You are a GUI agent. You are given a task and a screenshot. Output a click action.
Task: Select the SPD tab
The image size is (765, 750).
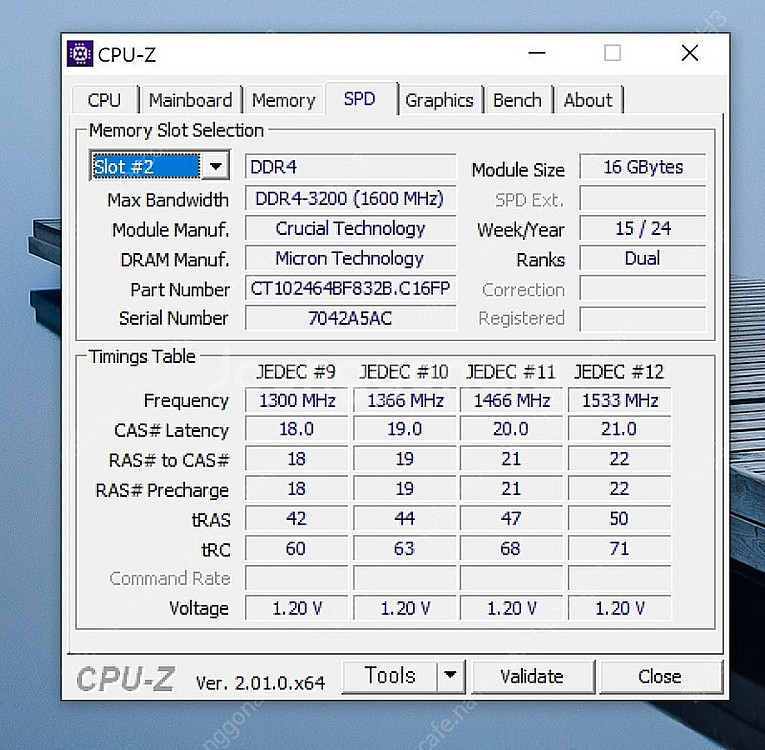coord(359,99)
